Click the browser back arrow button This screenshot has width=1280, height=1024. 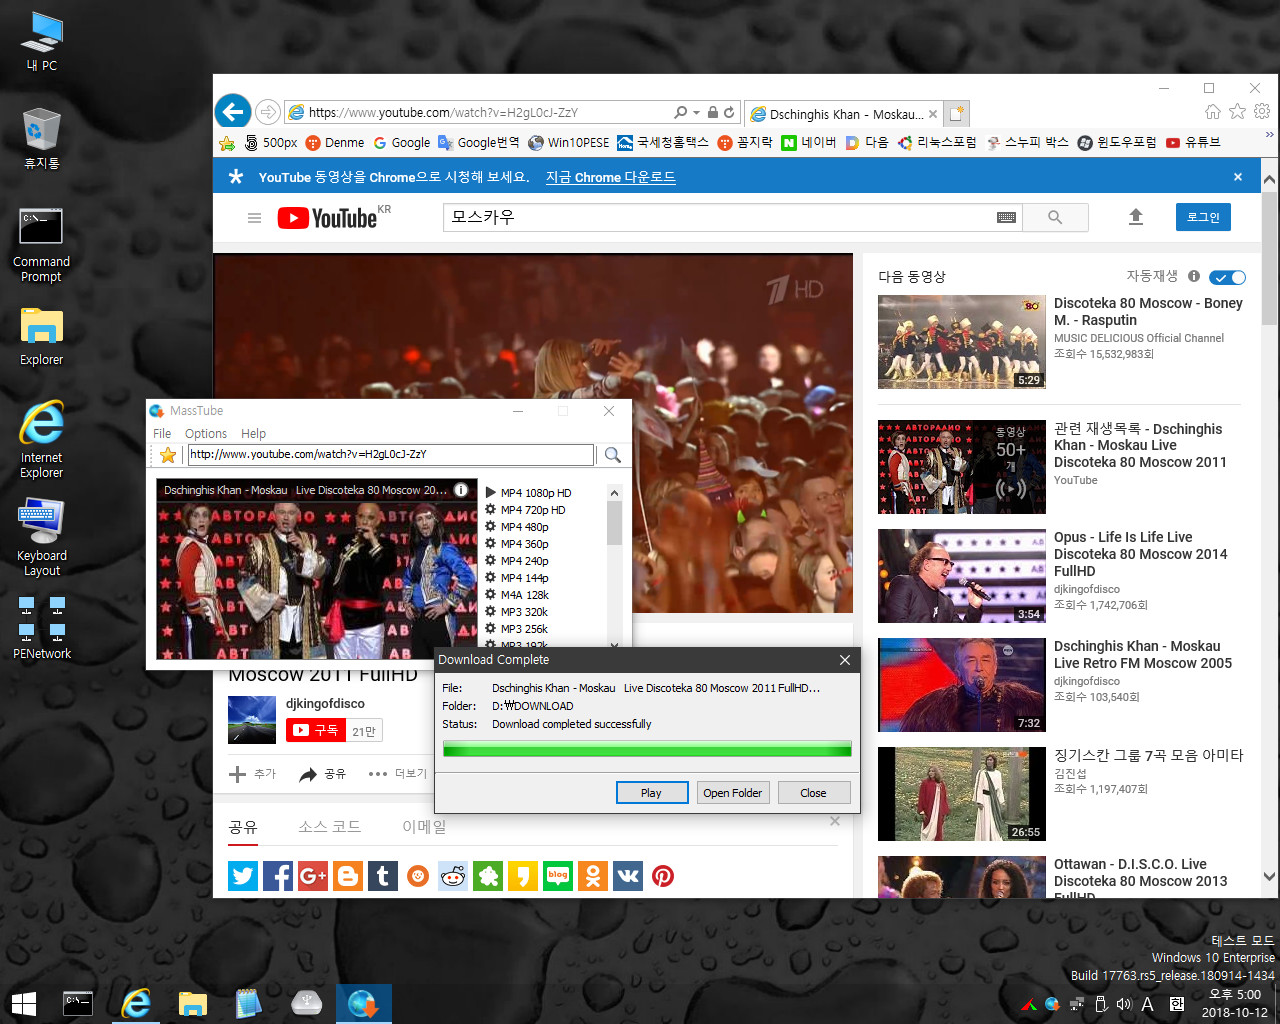pyautogui.click(x=233, y=112)
